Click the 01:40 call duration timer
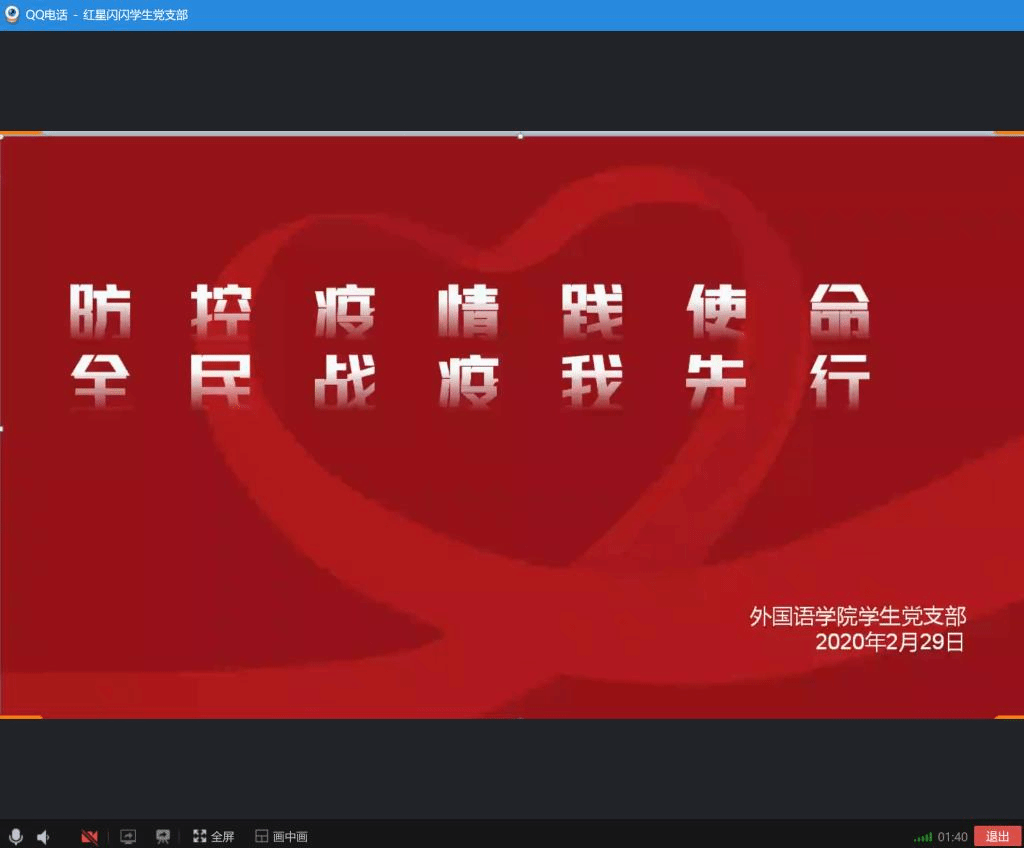This screenshot has height=848, width=1024. pos(952,837)
